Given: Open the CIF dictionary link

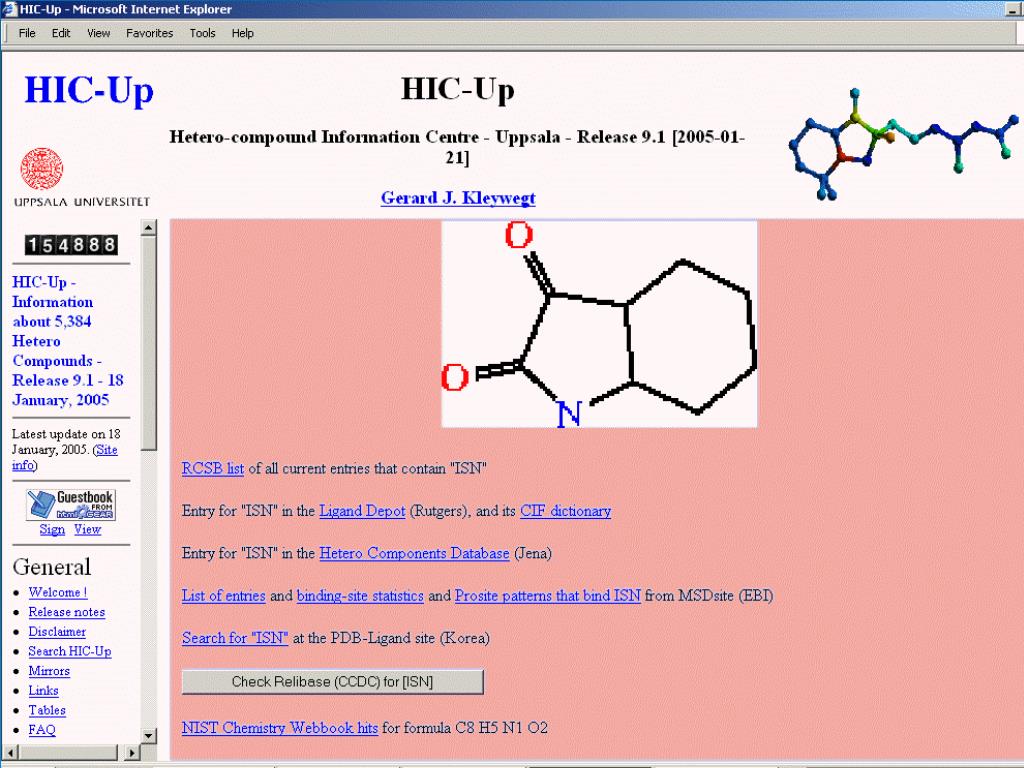Looking at the screenshot, I should point(566,511).
